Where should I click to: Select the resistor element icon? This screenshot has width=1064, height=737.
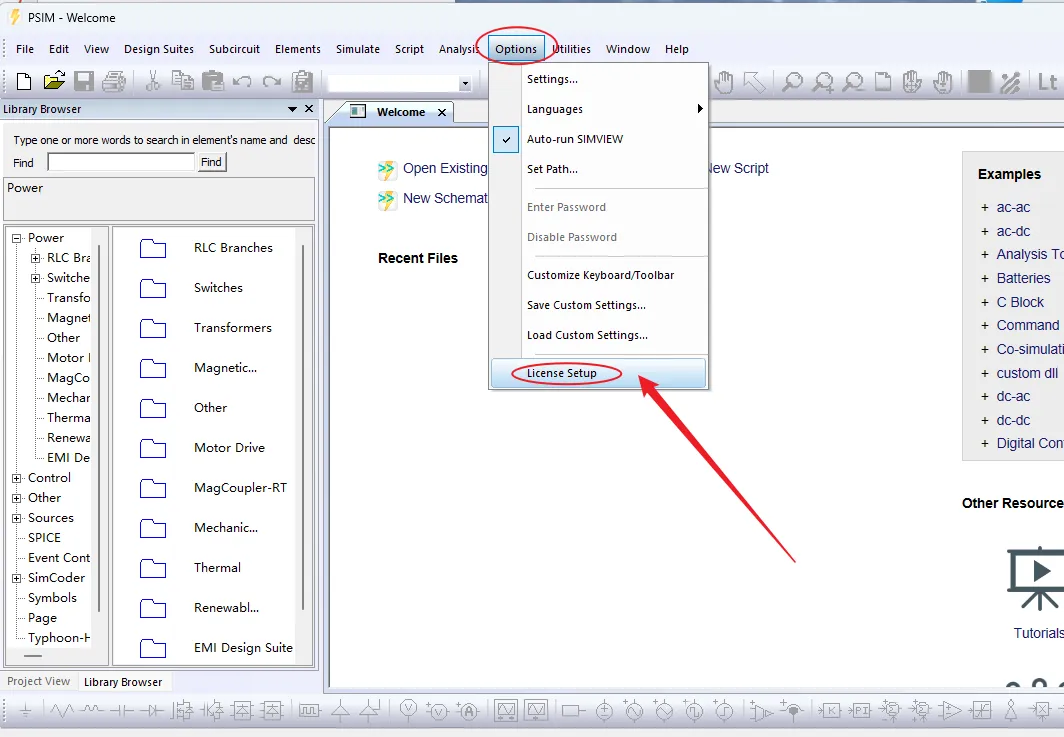point(62,711)
